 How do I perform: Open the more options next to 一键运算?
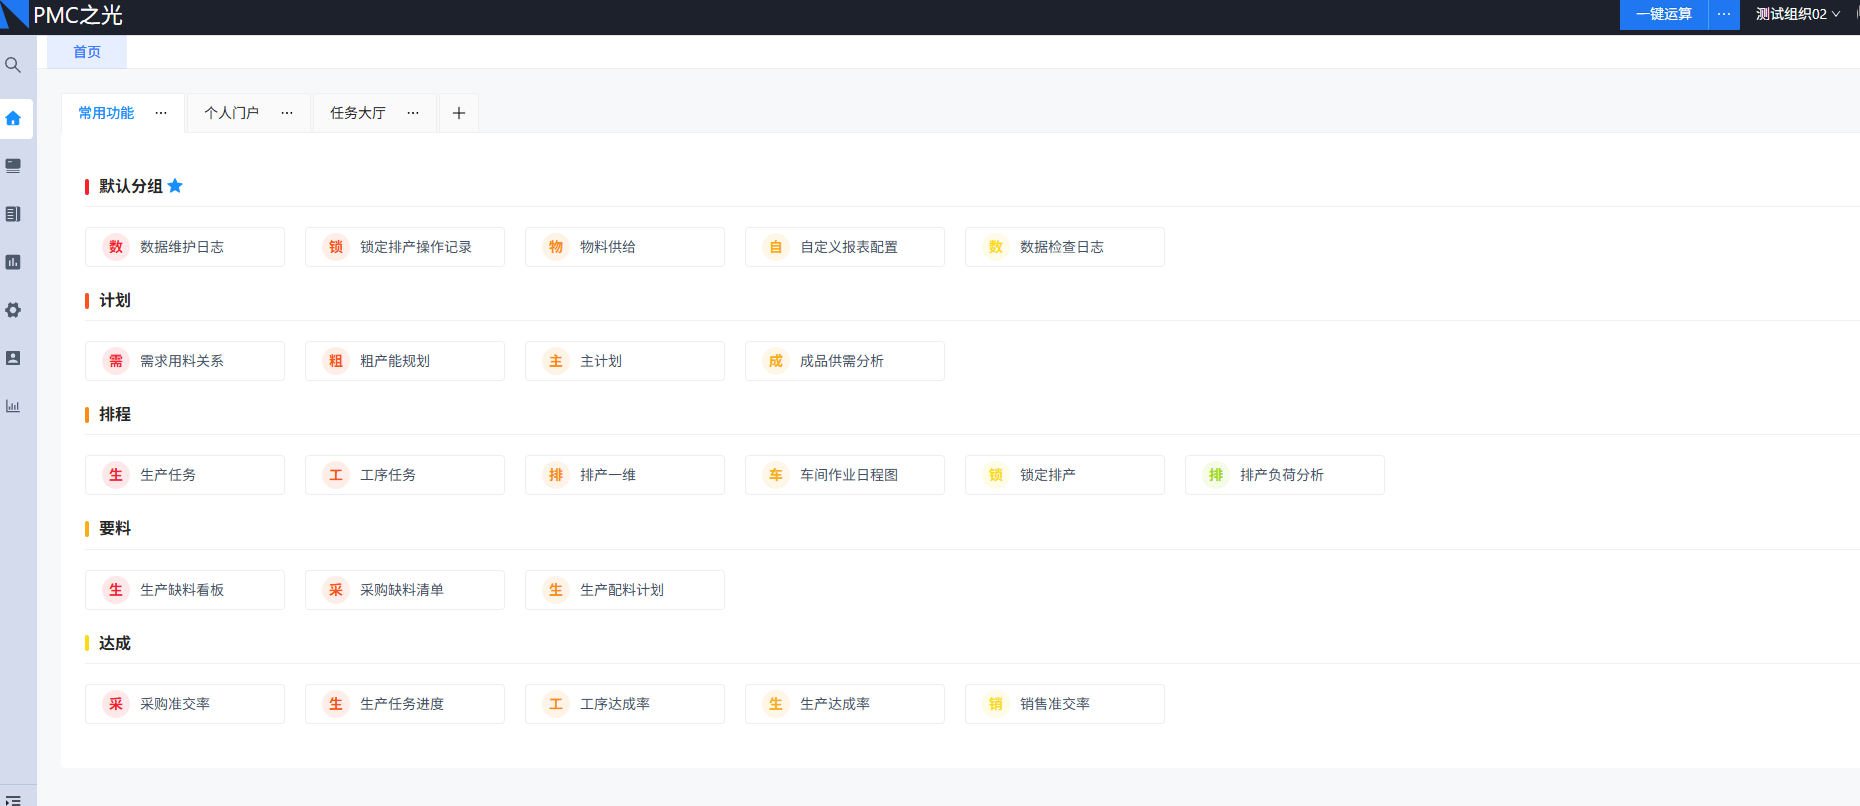click(1724, 14)
